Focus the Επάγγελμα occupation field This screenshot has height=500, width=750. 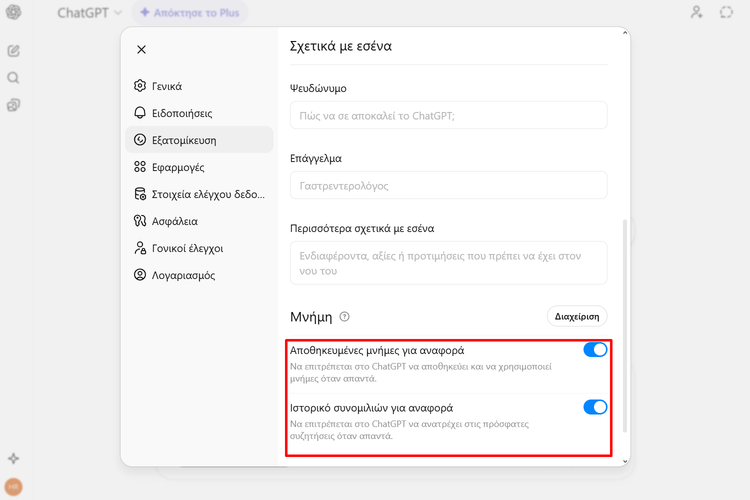point(448,185)
